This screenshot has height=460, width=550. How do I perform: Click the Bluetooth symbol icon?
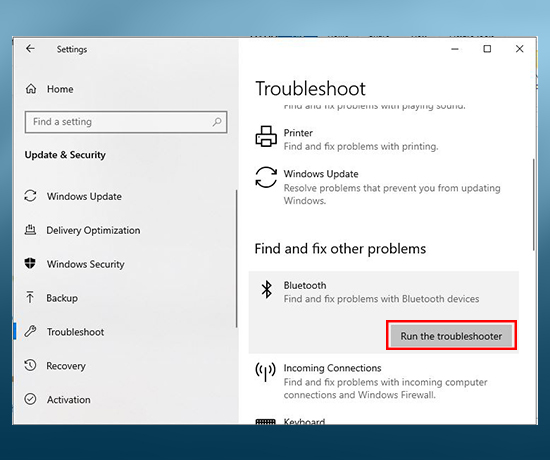(267, 290)
